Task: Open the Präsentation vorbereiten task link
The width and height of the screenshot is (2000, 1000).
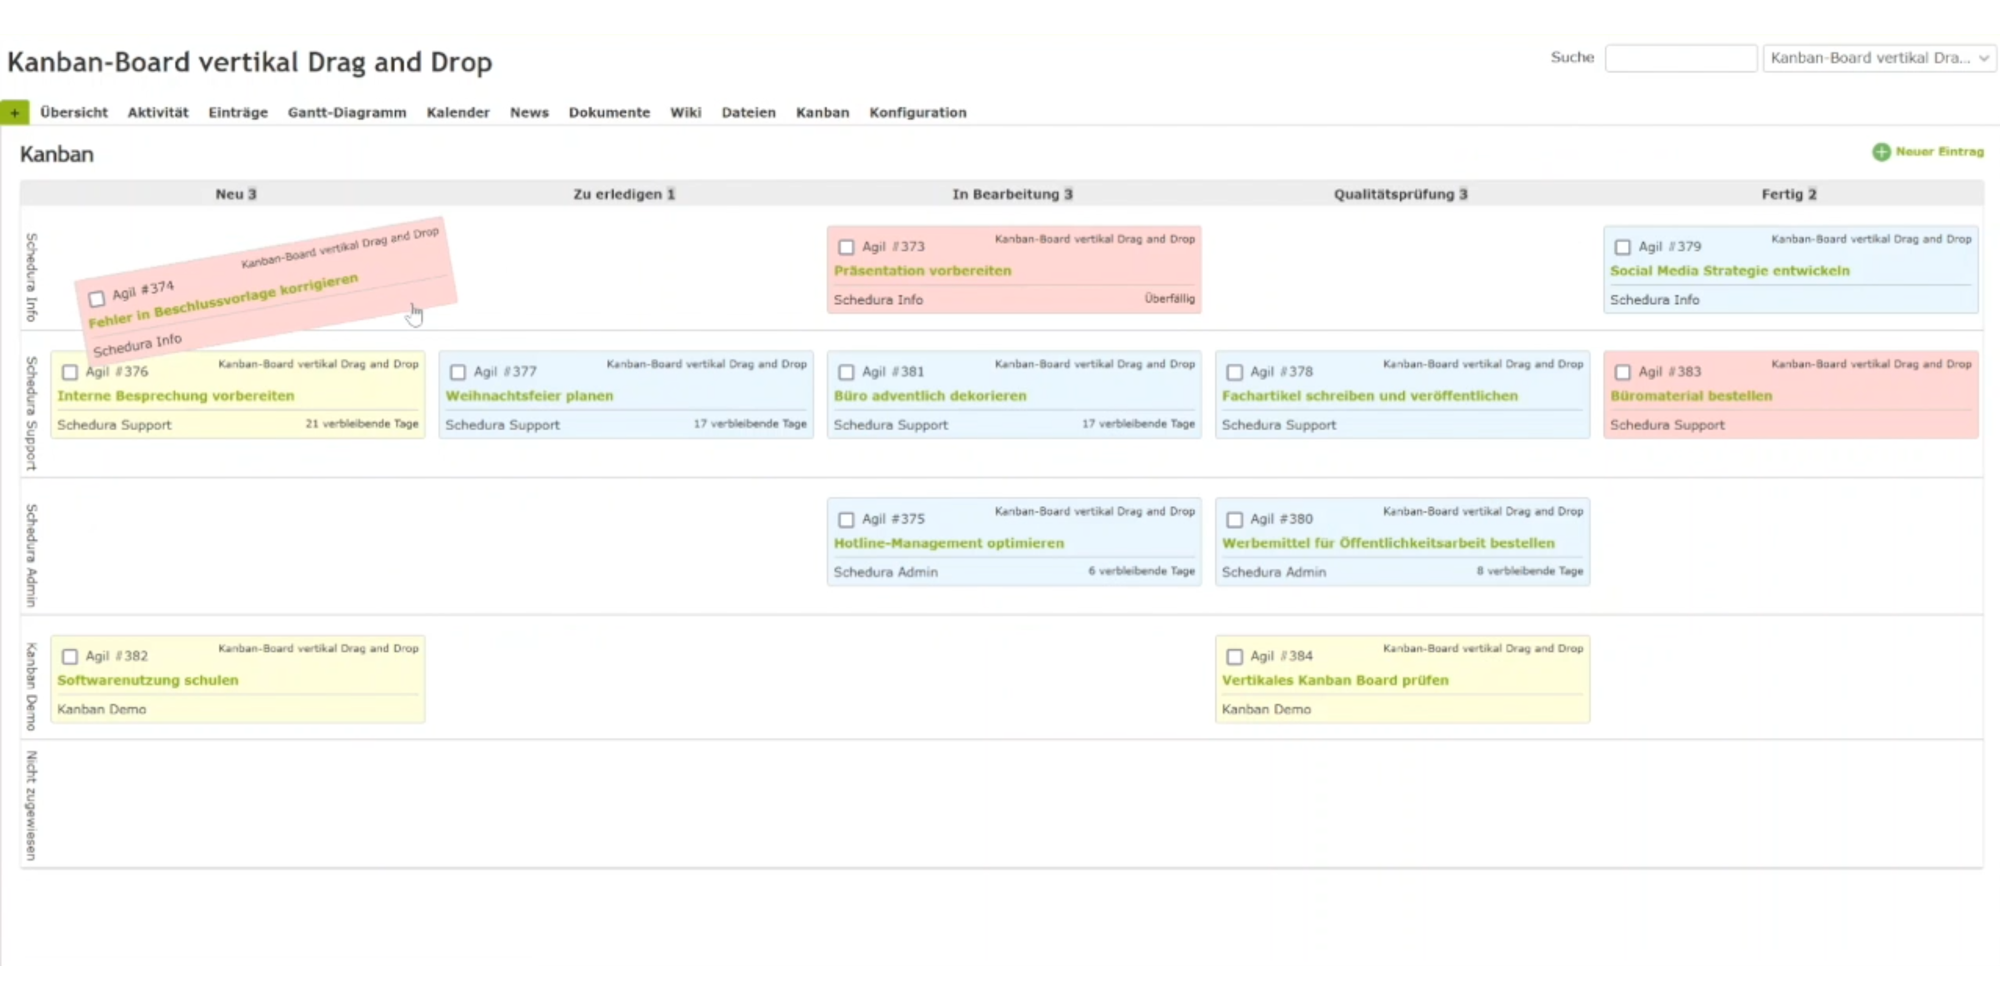Action: (x=922, y=271)
